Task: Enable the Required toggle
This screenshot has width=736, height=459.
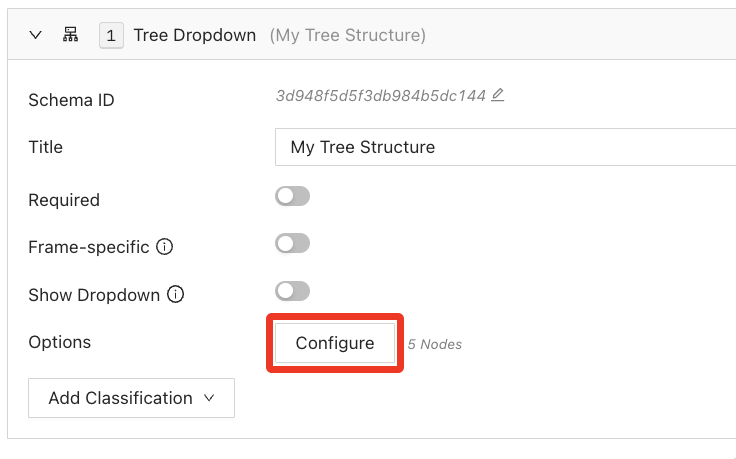Action: [293, 196]
